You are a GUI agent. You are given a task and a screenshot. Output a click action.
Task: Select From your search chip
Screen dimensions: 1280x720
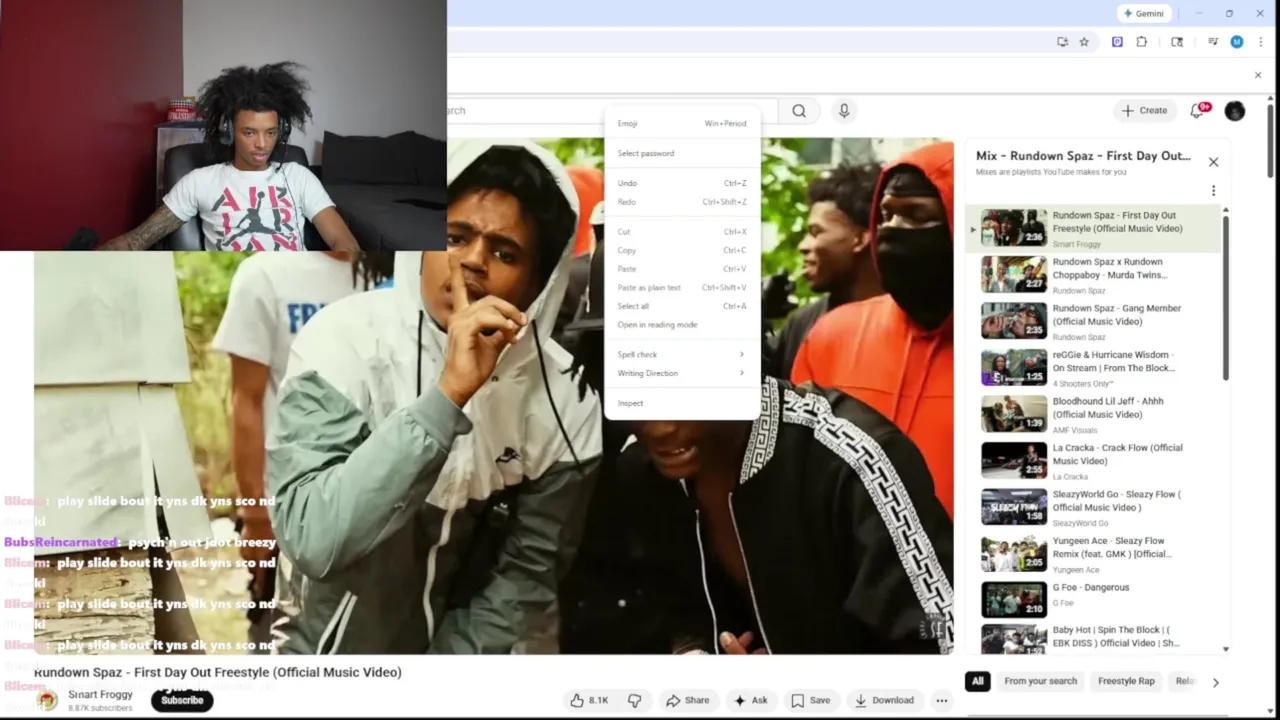(1040, 682)
